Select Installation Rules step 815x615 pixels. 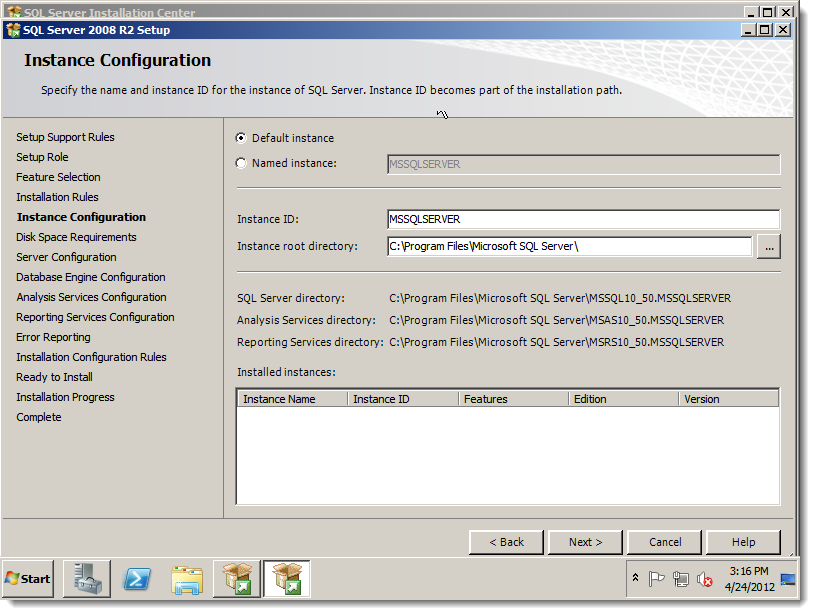[57, 197]
